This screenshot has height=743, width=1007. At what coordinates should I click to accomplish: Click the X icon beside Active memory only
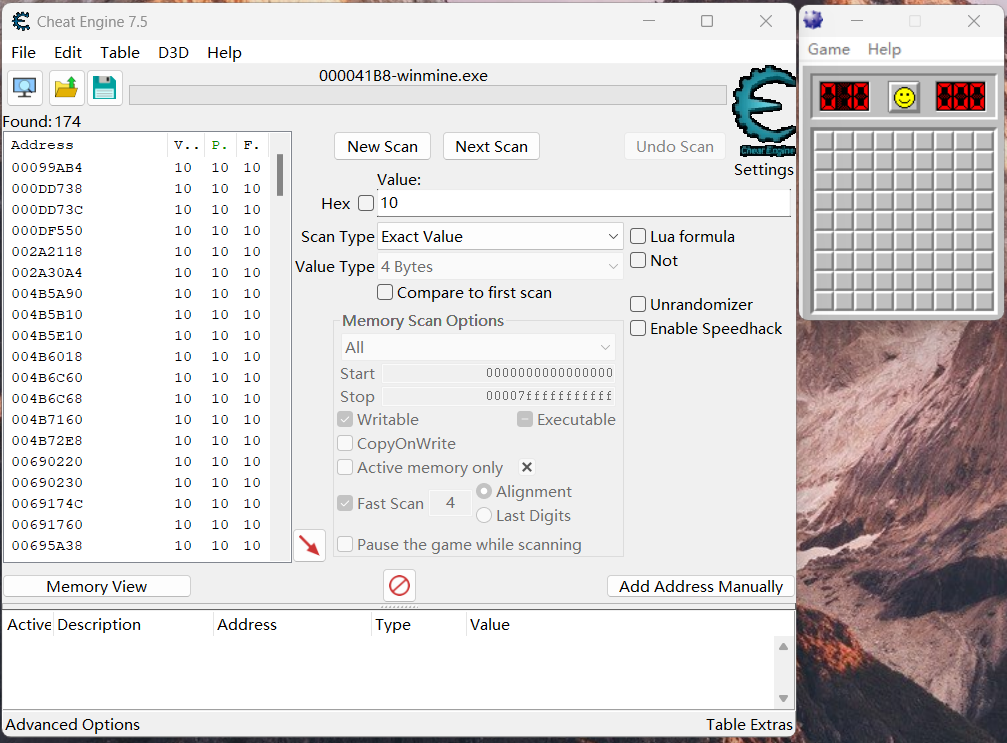pyautogui.click(x=527, y=467)
